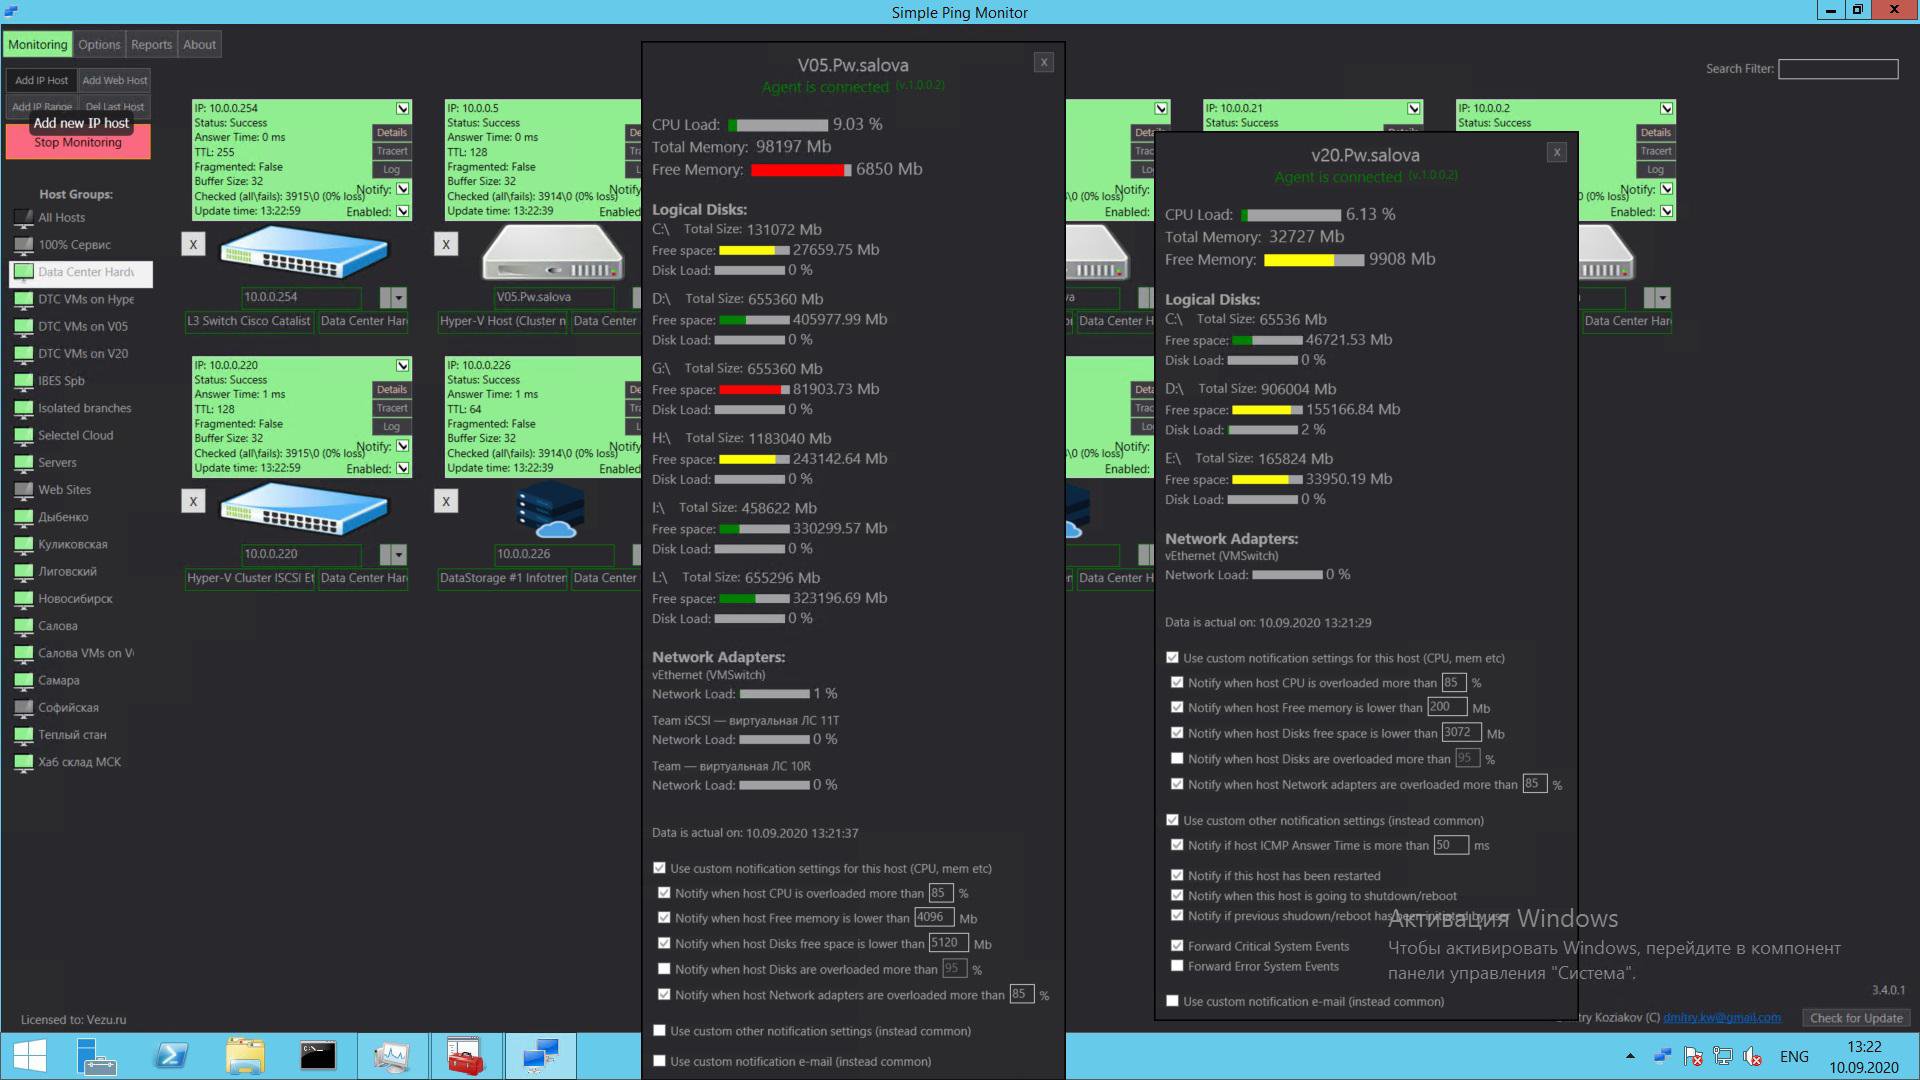Viewport: 1920px width, 1080px height.
Task: Click the DataStorage 10.0.0.226 cloud icon
Action: pyautogui.click(x=549, y=510)
